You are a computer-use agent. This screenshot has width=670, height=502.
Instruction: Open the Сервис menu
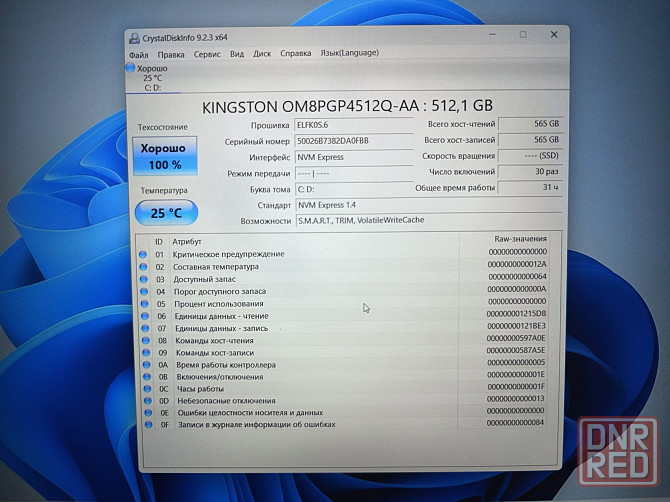click(207, 54)
